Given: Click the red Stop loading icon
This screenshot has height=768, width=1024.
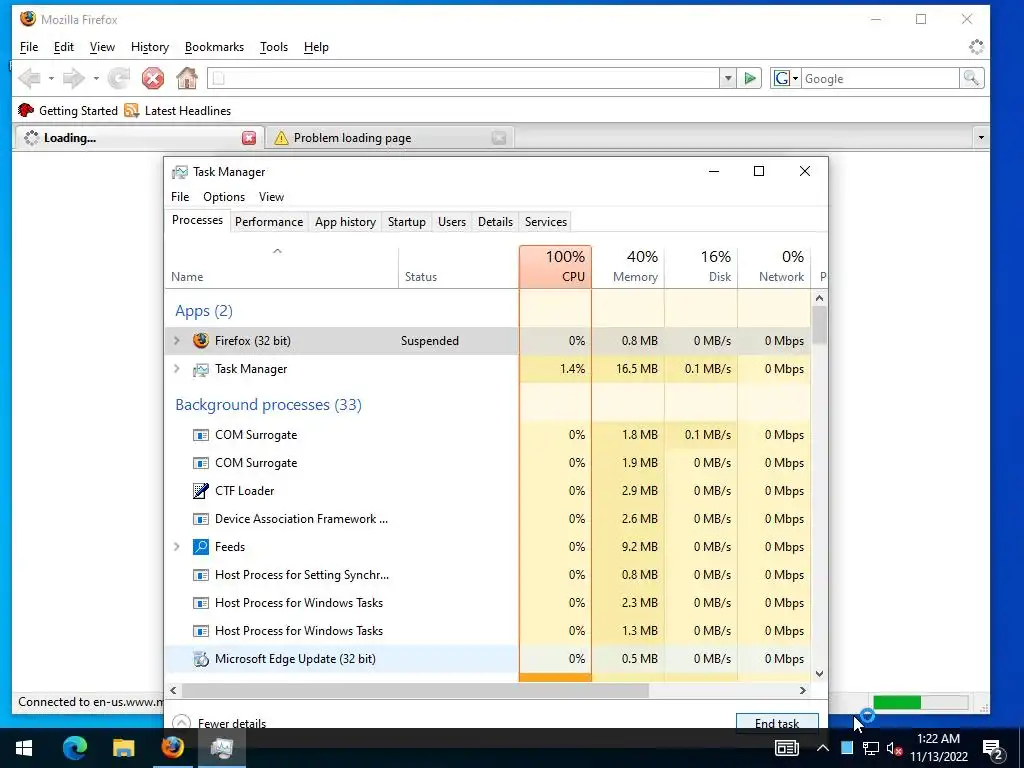Looking at the screenshot, I should click(153, 78).
